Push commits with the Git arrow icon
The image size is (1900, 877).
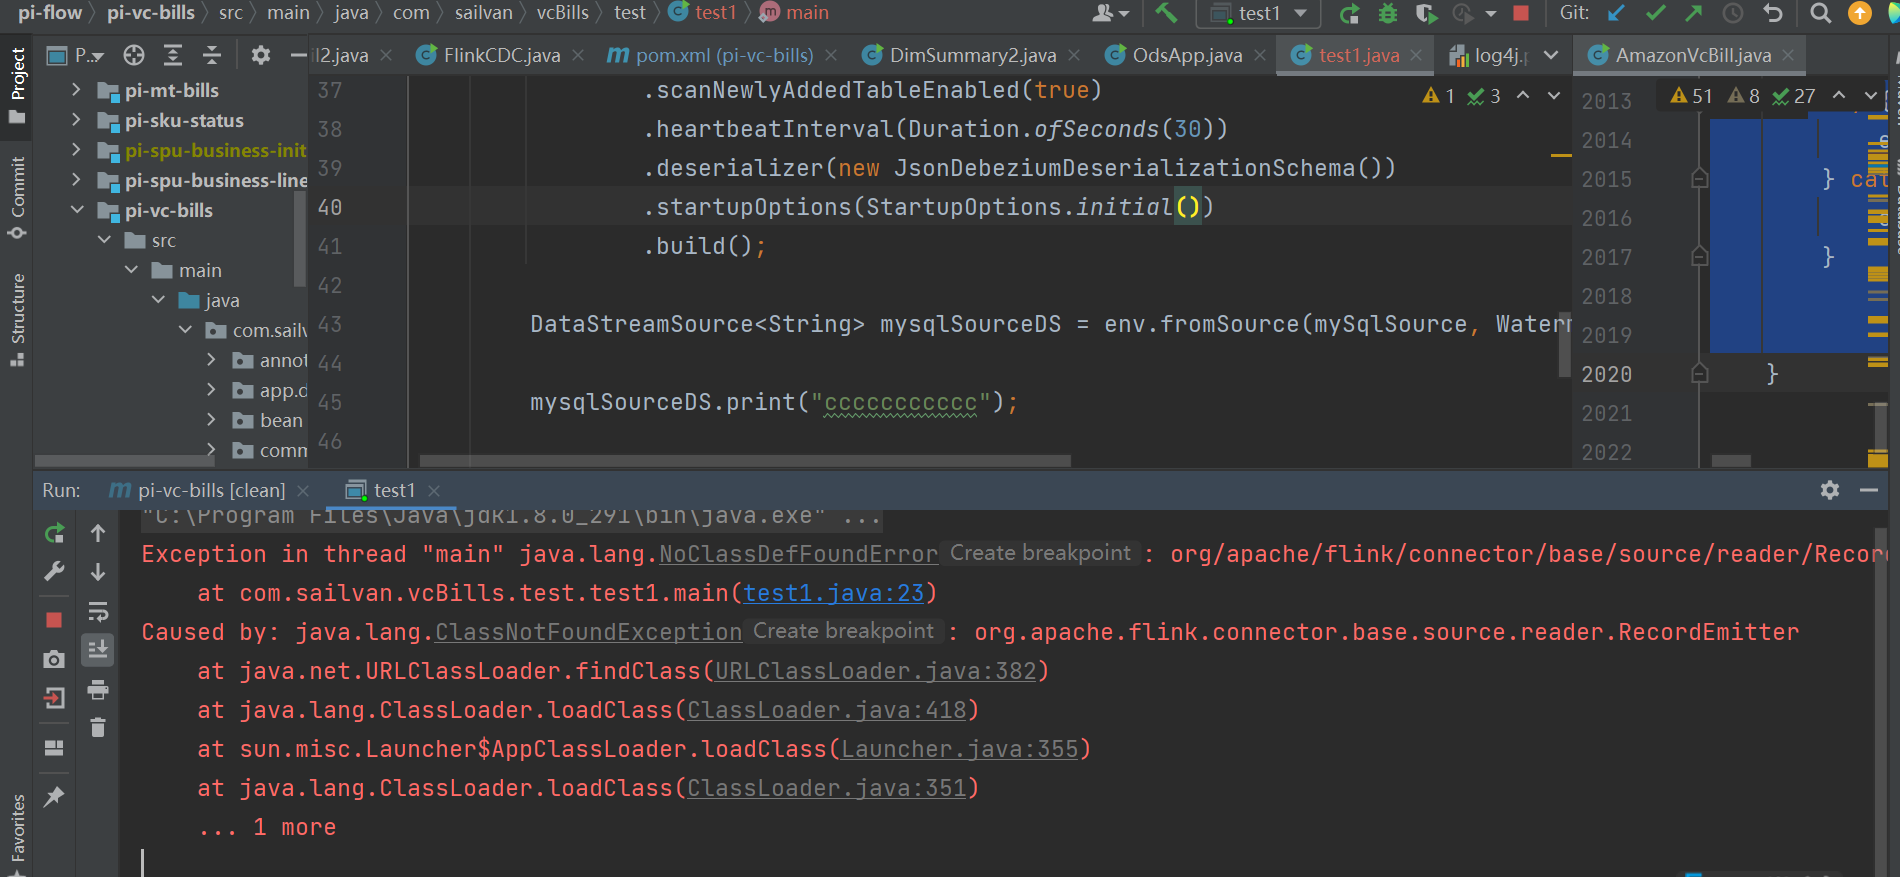pyautogui.click(x=1694, y=13)
